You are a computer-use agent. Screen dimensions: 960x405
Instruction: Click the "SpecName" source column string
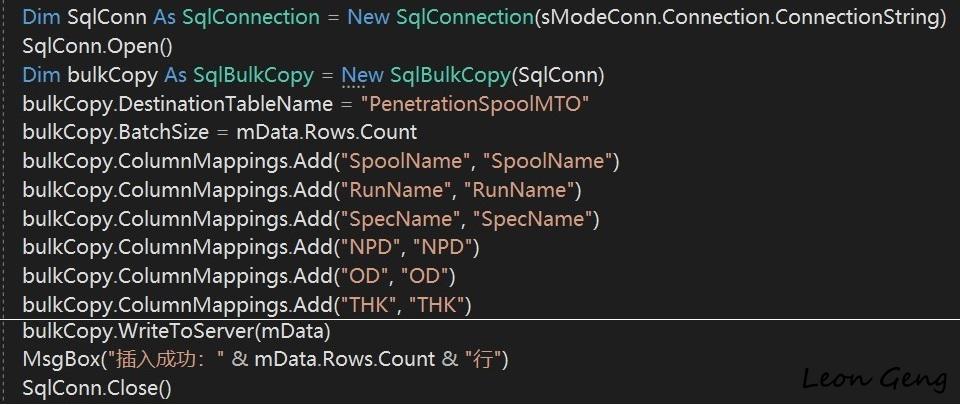[x=401, y=219]
